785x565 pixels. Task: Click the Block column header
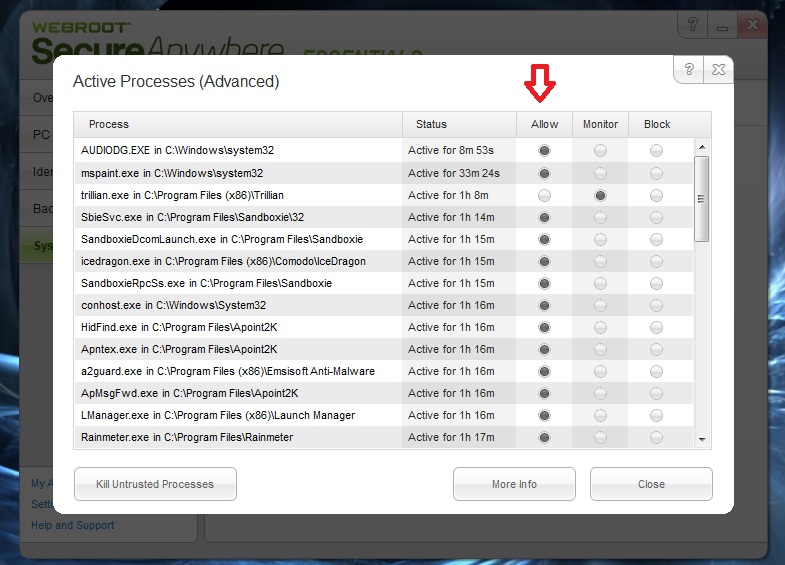tap(657, 124)
